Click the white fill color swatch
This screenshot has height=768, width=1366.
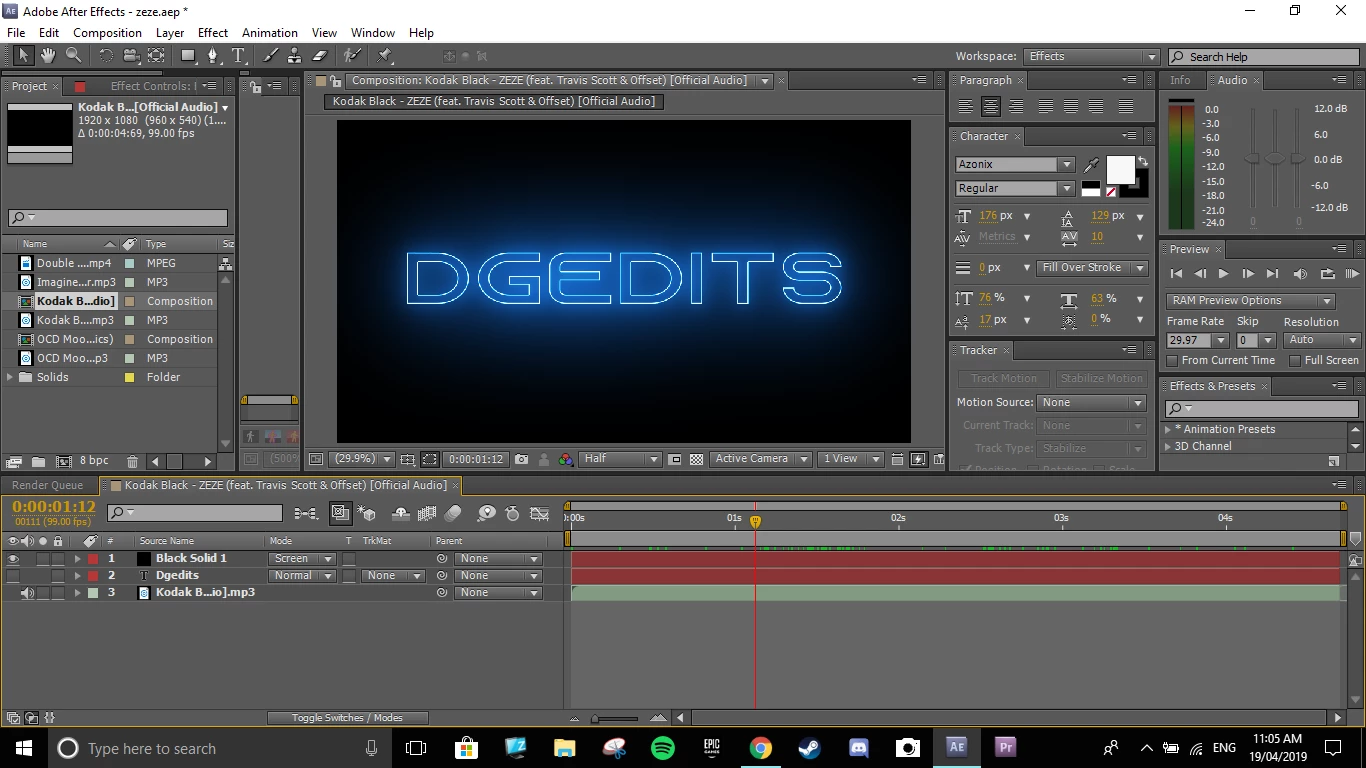coord(1120,171)
